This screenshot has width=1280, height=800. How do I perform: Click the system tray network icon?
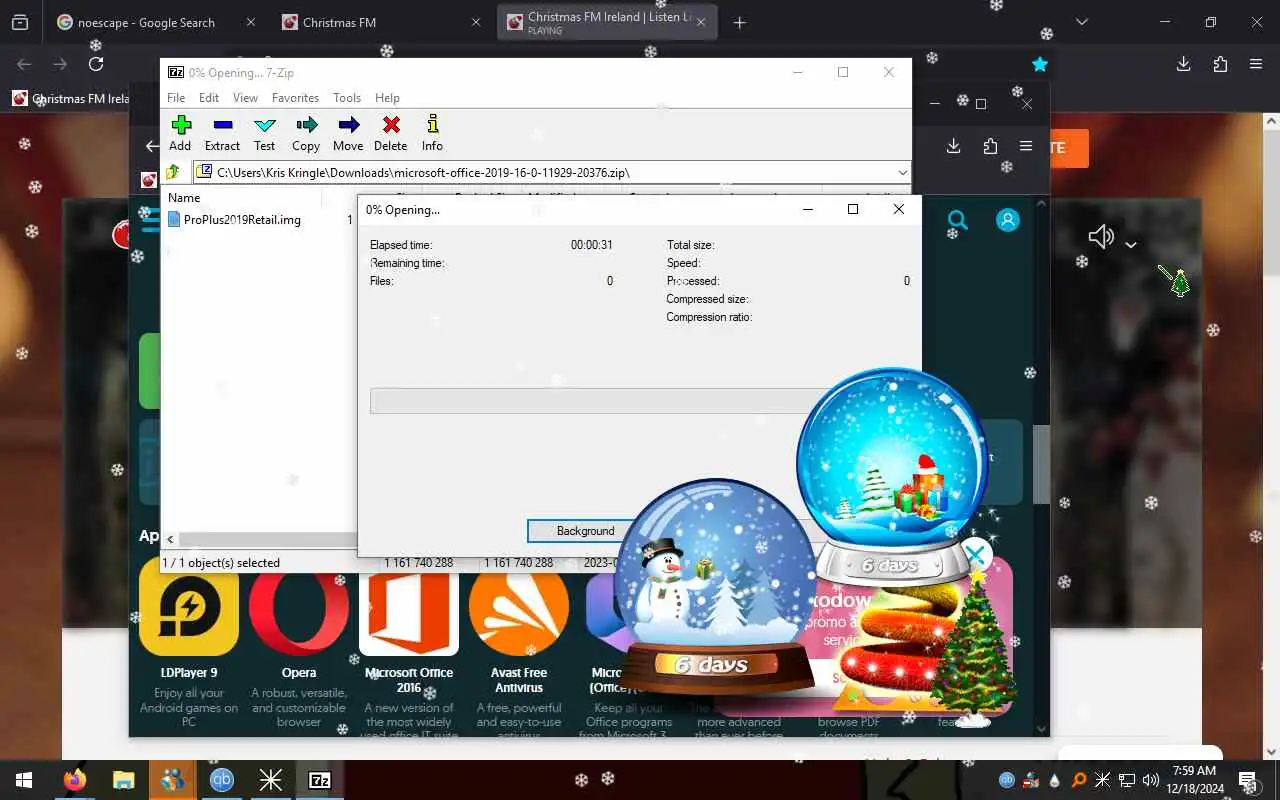(1126, 780)
